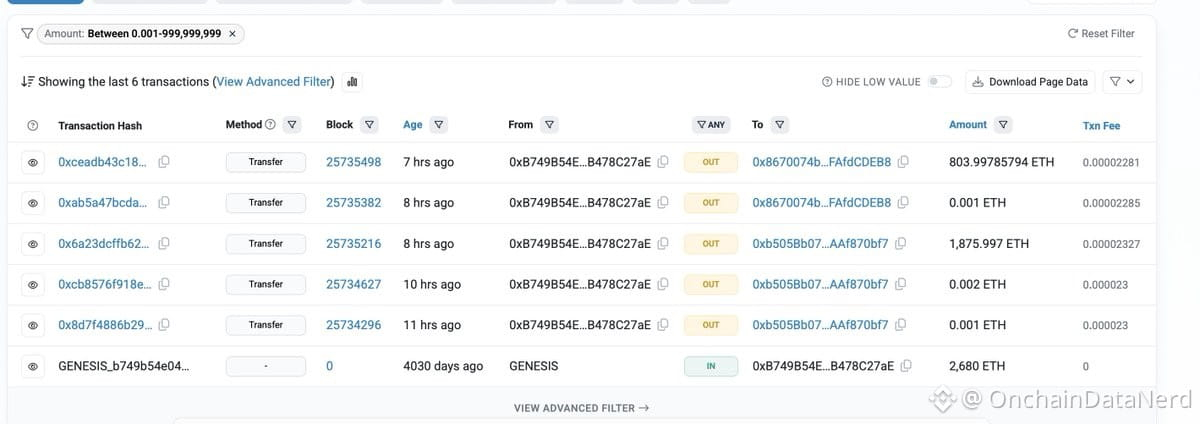Open block 25735382

click(x=353, y=203)
